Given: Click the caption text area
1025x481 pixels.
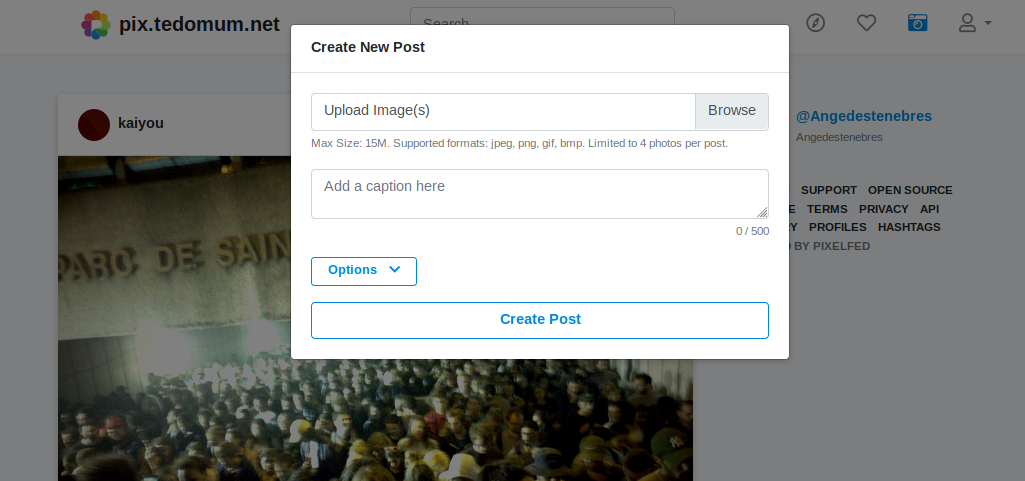Looking at the screenshot, I should (539, 194).
